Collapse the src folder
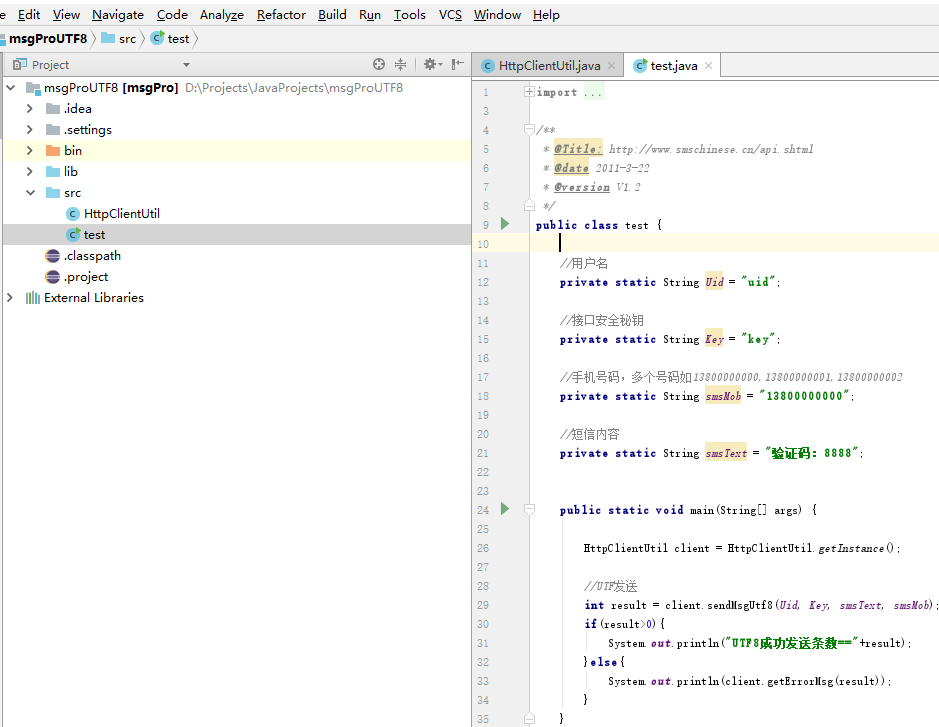The width and height of the screenshot is (939, 727). [30, 193]
